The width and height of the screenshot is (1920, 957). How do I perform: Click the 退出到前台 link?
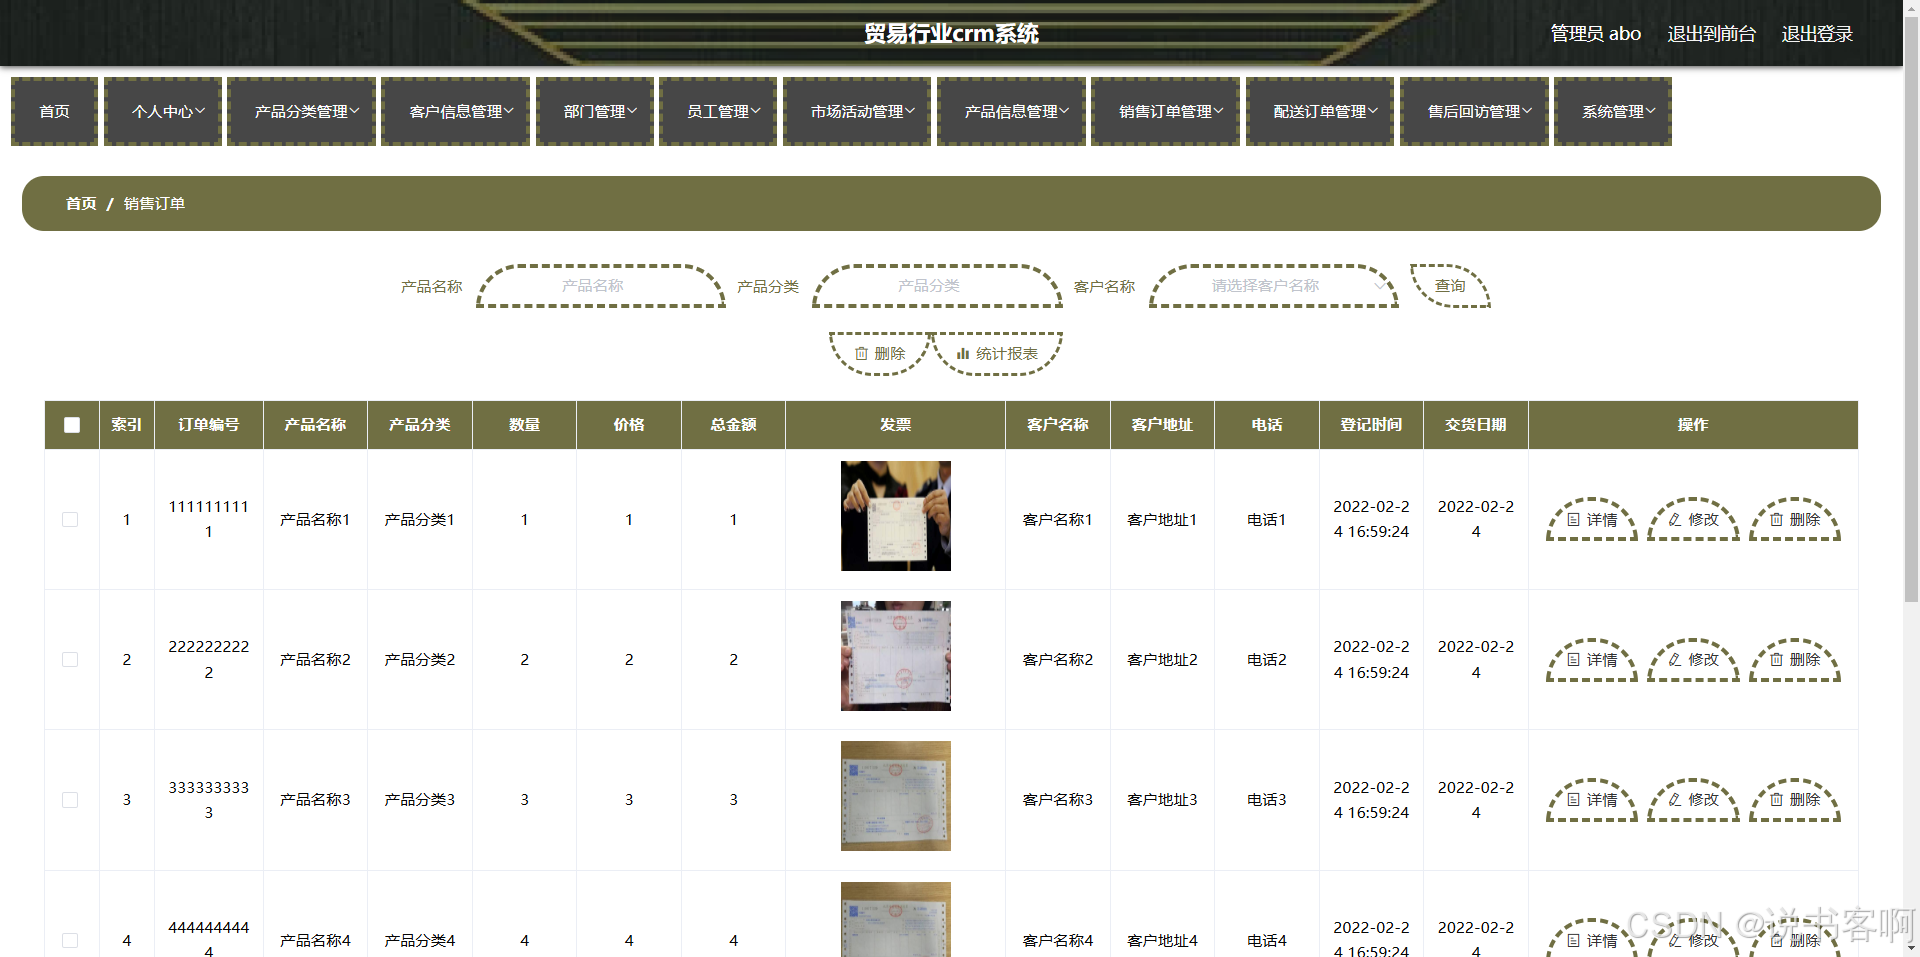tap(1711, 34)
